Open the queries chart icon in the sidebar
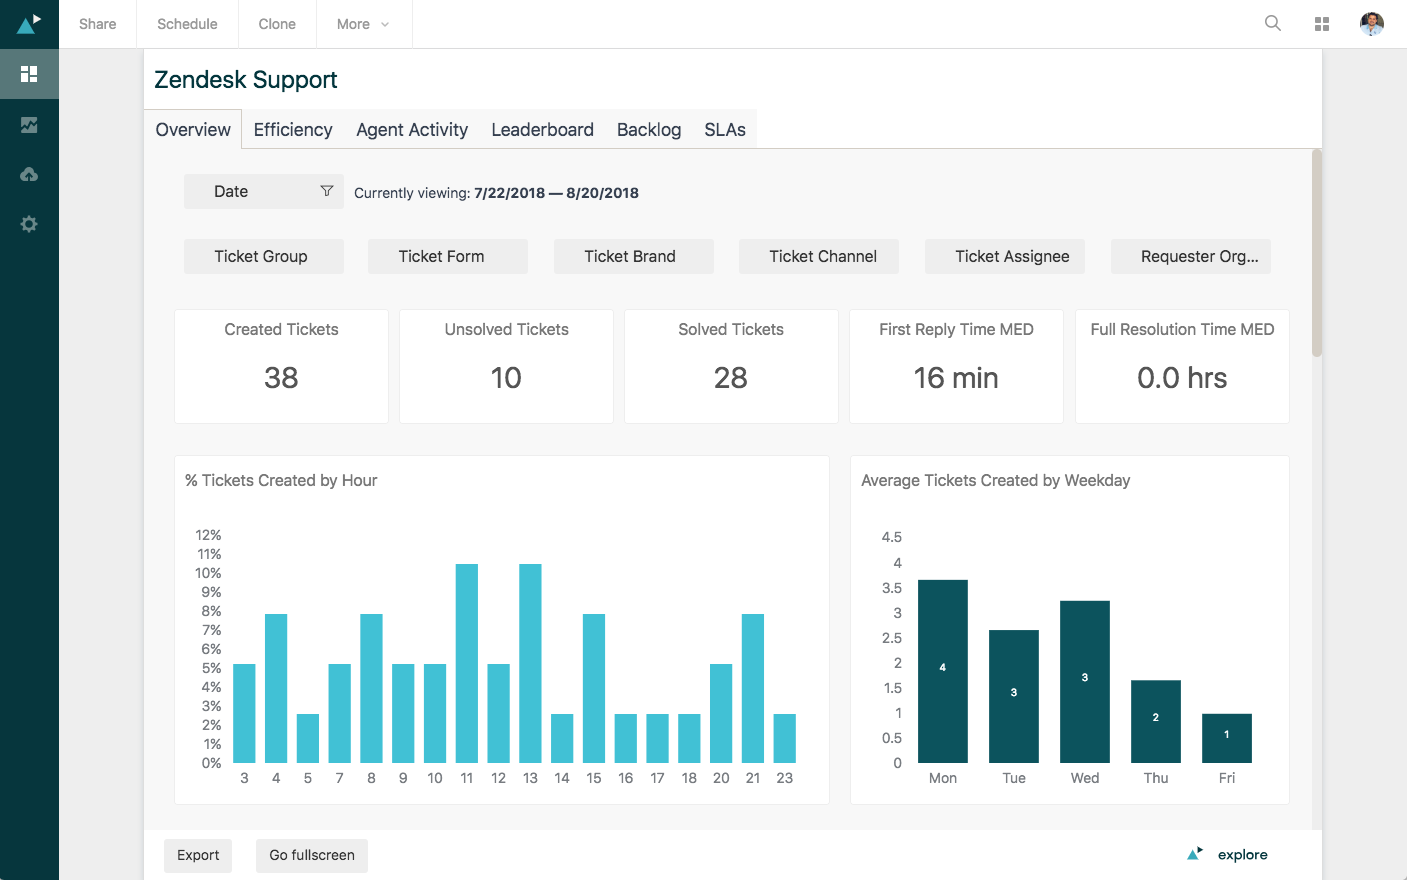Viewport: 1407px width, 880px height. coord(29,125)
